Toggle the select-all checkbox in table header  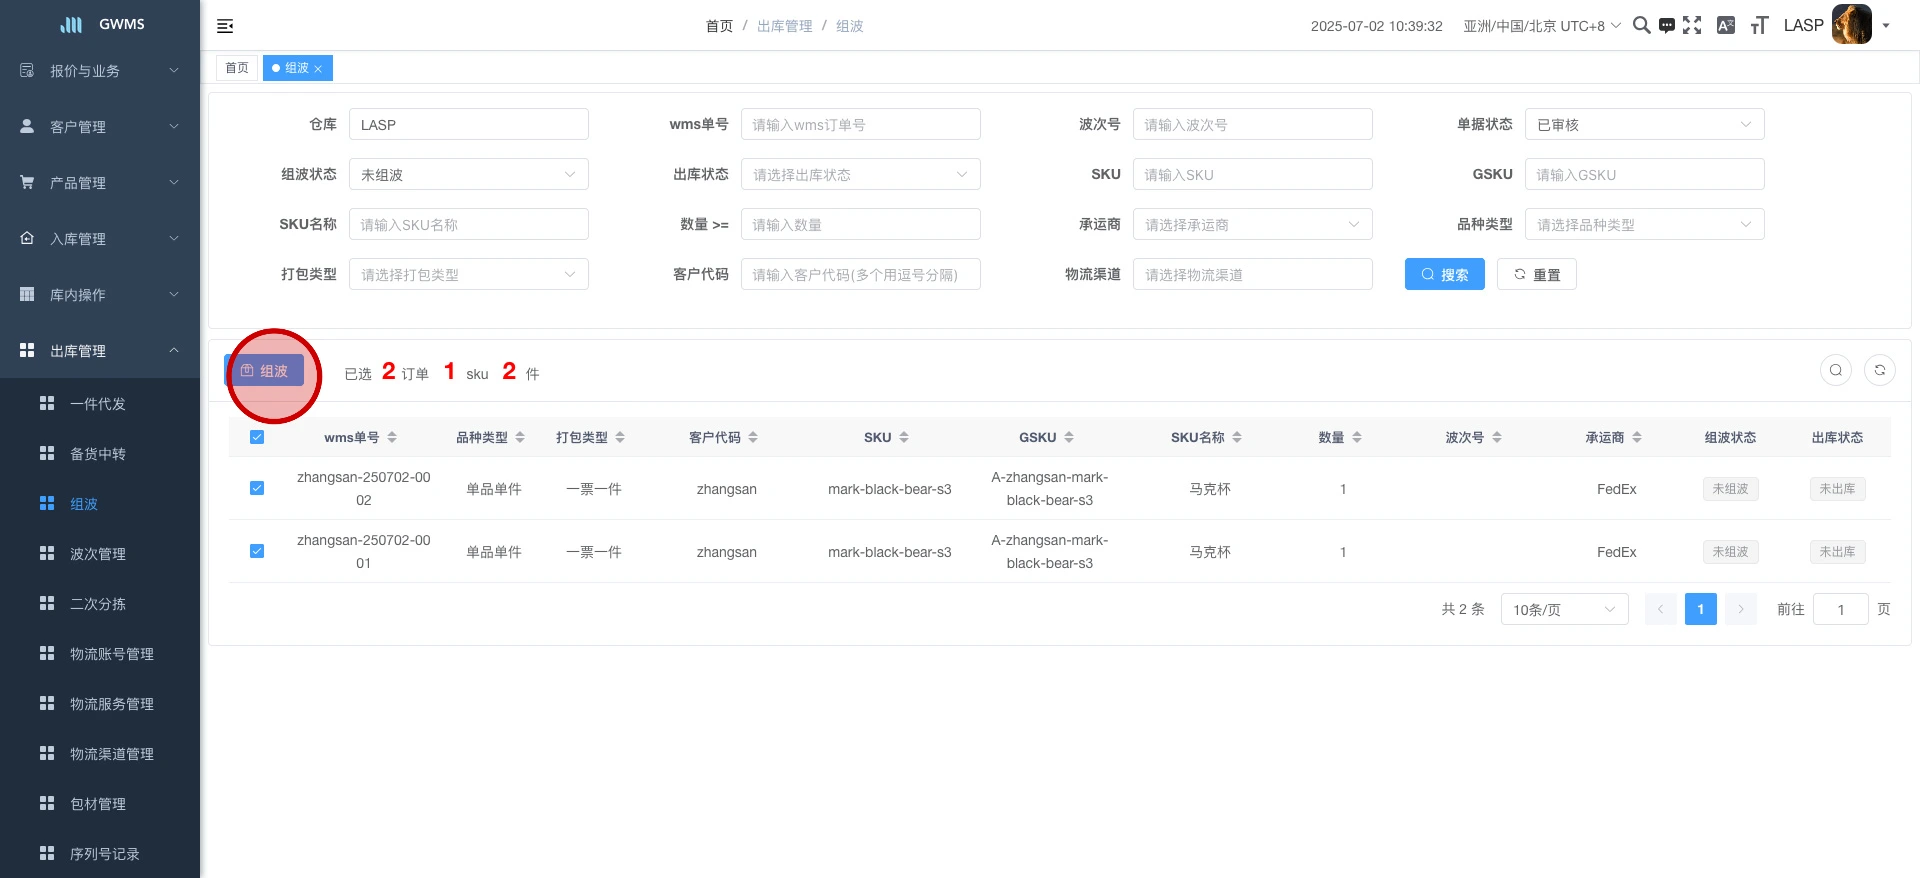[x=257, y=437]
